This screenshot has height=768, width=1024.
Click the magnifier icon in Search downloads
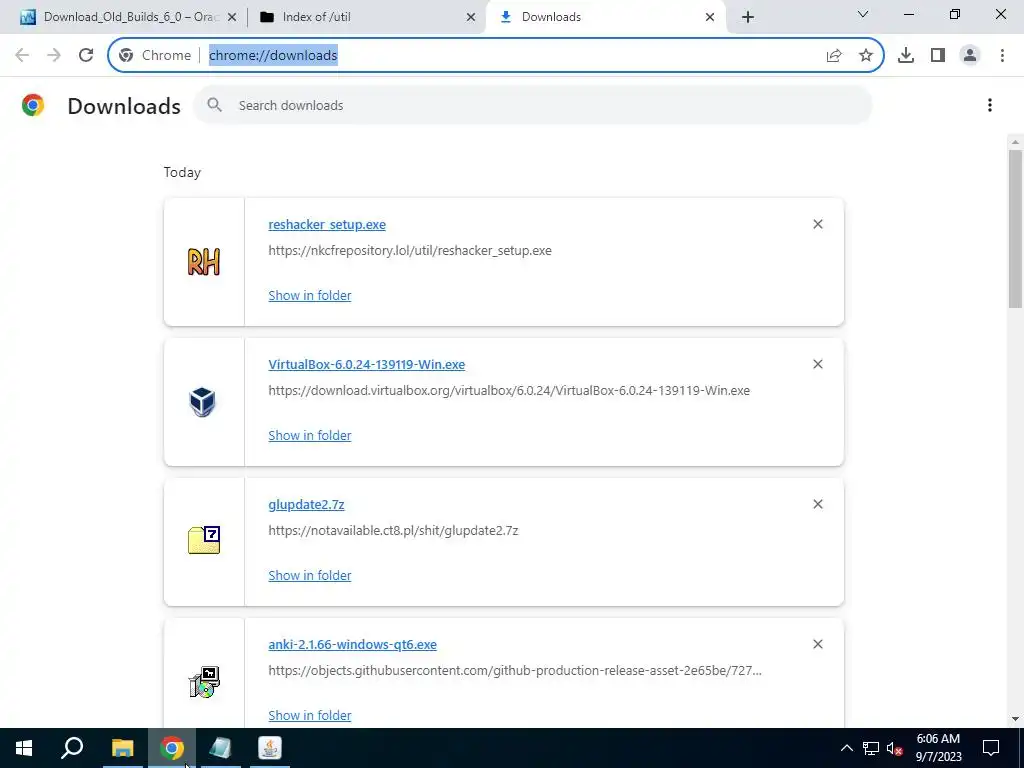point(214,104)
